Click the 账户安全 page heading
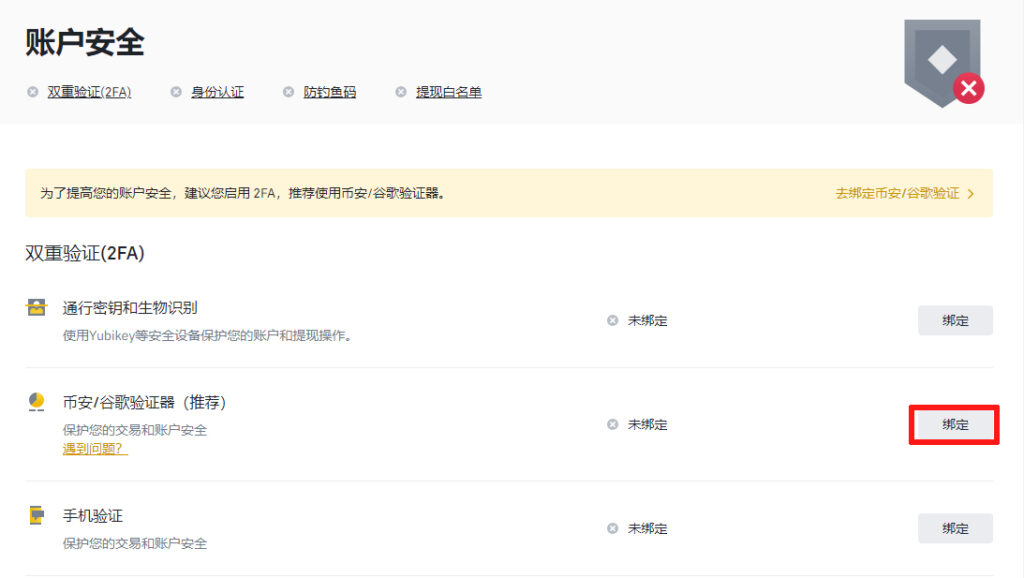1024x578 pixels. coord(85,43)
